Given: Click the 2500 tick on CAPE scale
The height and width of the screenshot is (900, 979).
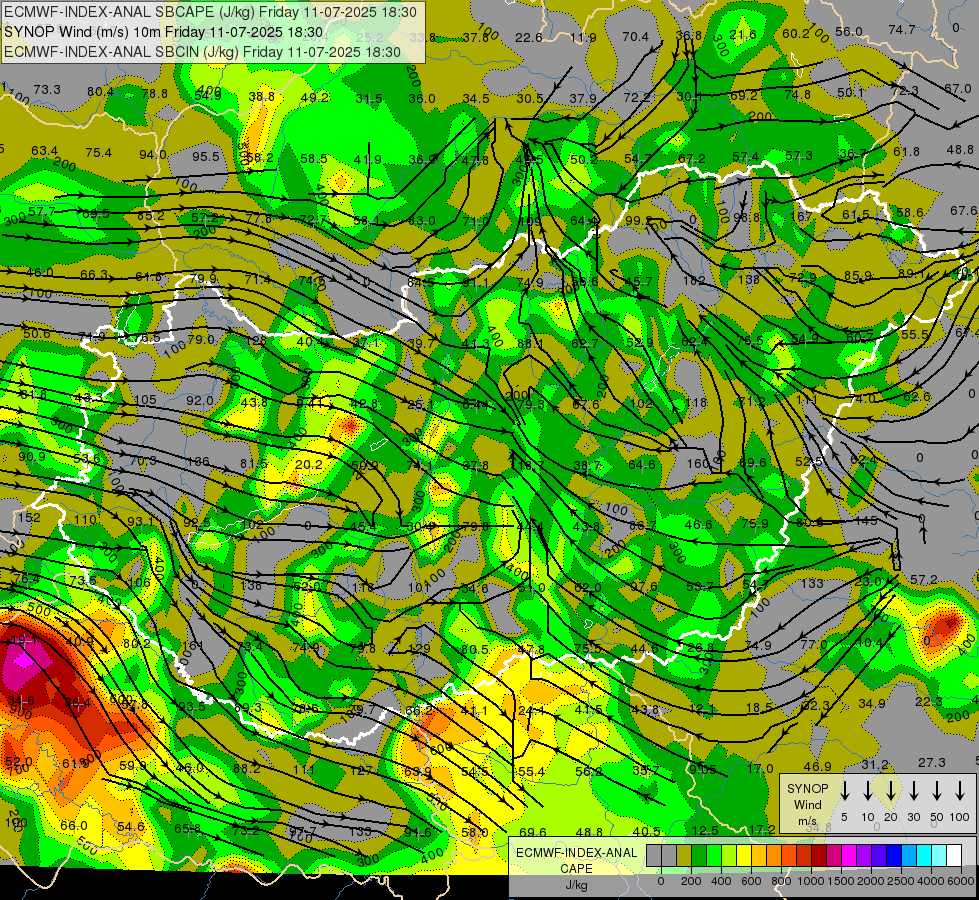Looking at the screenshot, I should point(901,881).
